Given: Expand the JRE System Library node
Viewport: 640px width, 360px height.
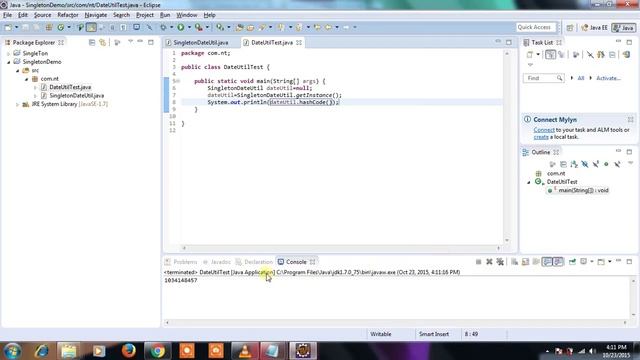Looking at the screenshot, I should click(x=18, y=104).
